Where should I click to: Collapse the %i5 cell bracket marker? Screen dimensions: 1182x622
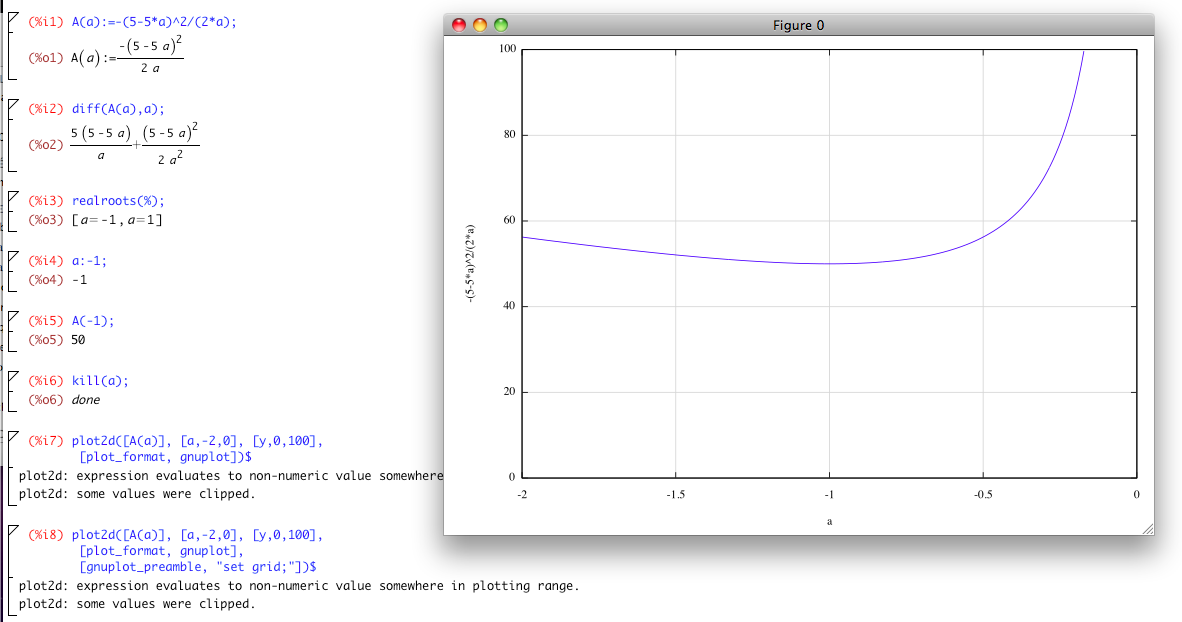pos(12,317)
